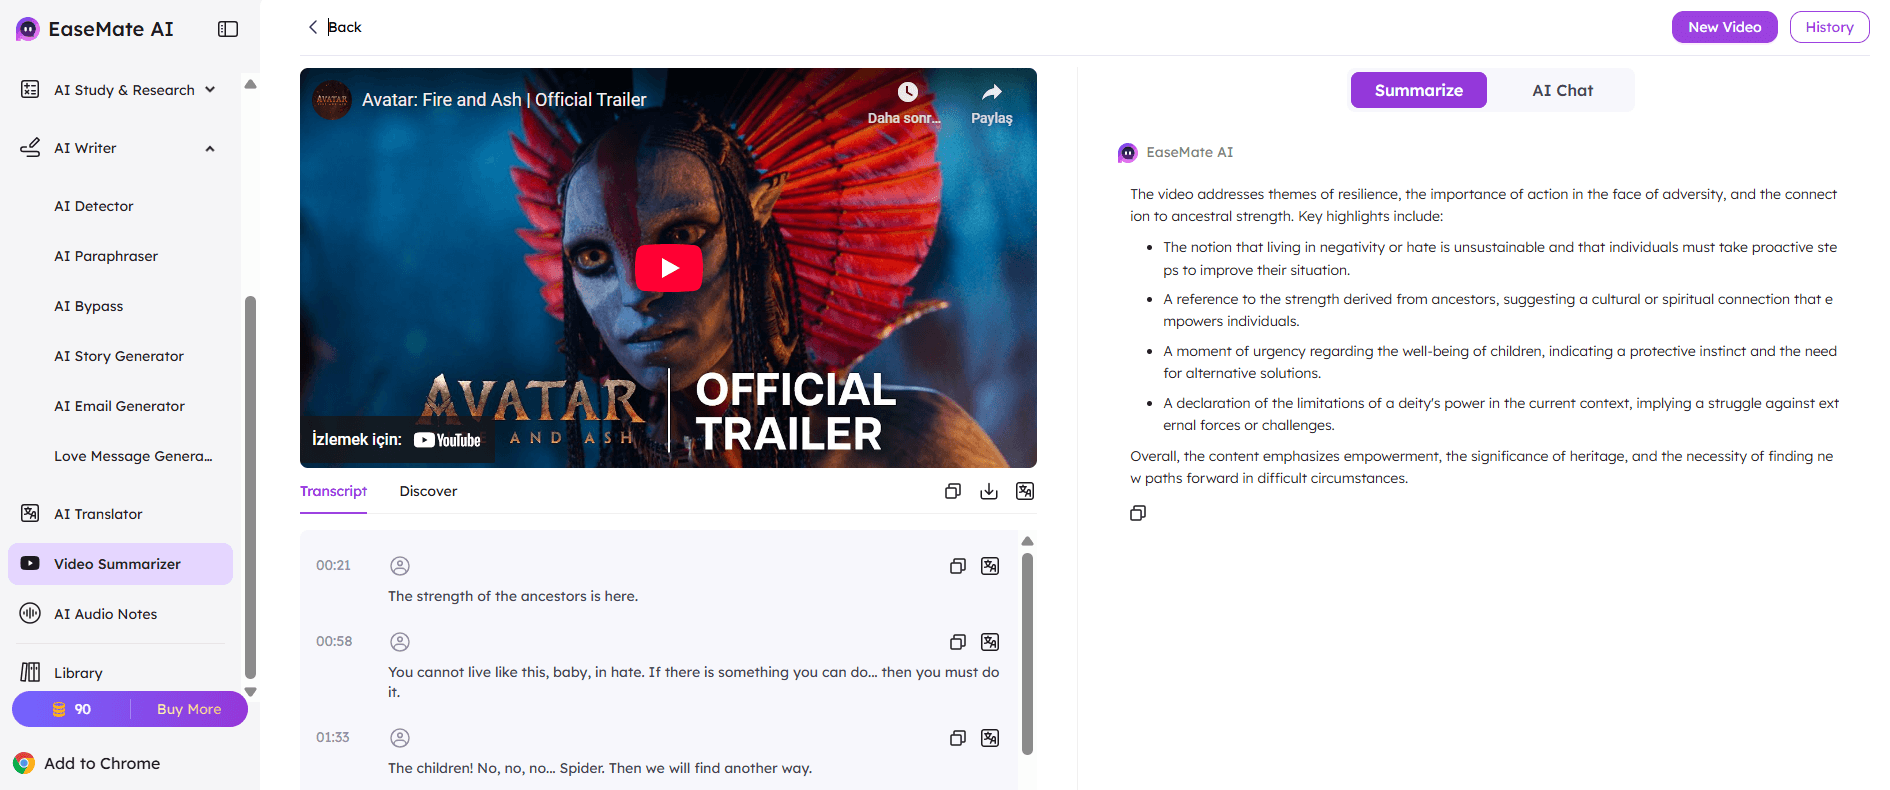Click transcript scrollbar up arrow
1890x790 pixels.
click(1027, 541)
